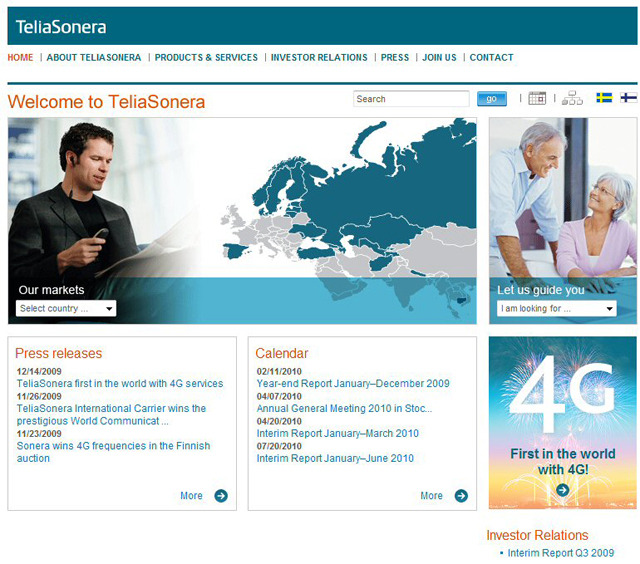Open 'TeliaSonera first in the world with 4G services'
The height and width of the screenshot is (564, 640).
(120, 384)
